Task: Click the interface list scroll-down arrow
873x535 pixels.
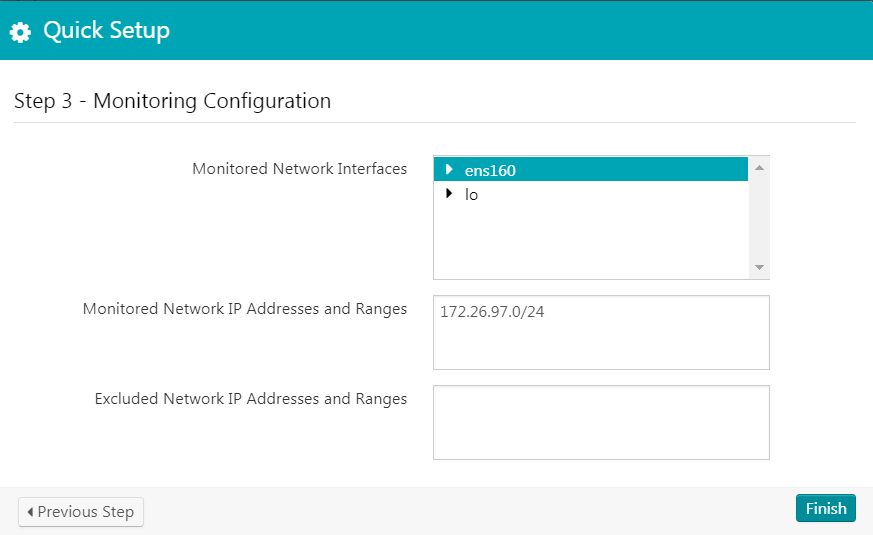Action: (x=759, y=268)
